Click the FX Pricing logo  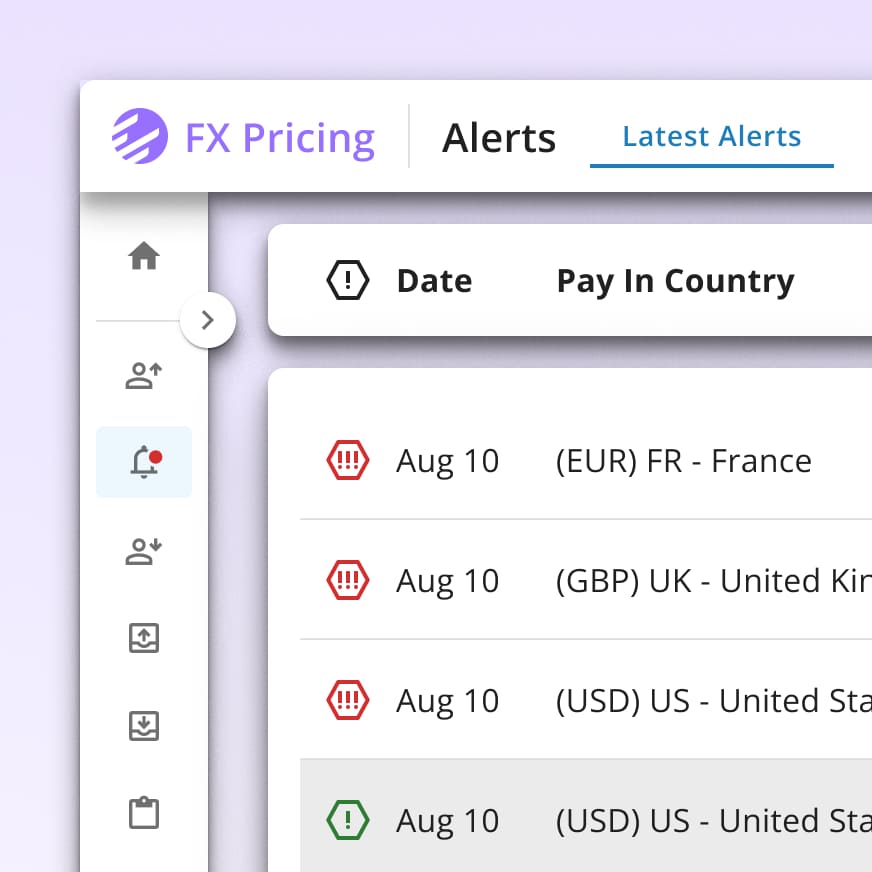coord(243,137)
